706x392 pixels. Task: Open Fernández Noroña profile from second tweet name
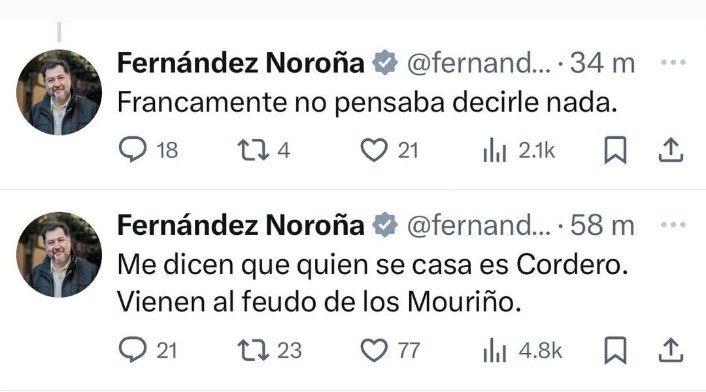240,225
